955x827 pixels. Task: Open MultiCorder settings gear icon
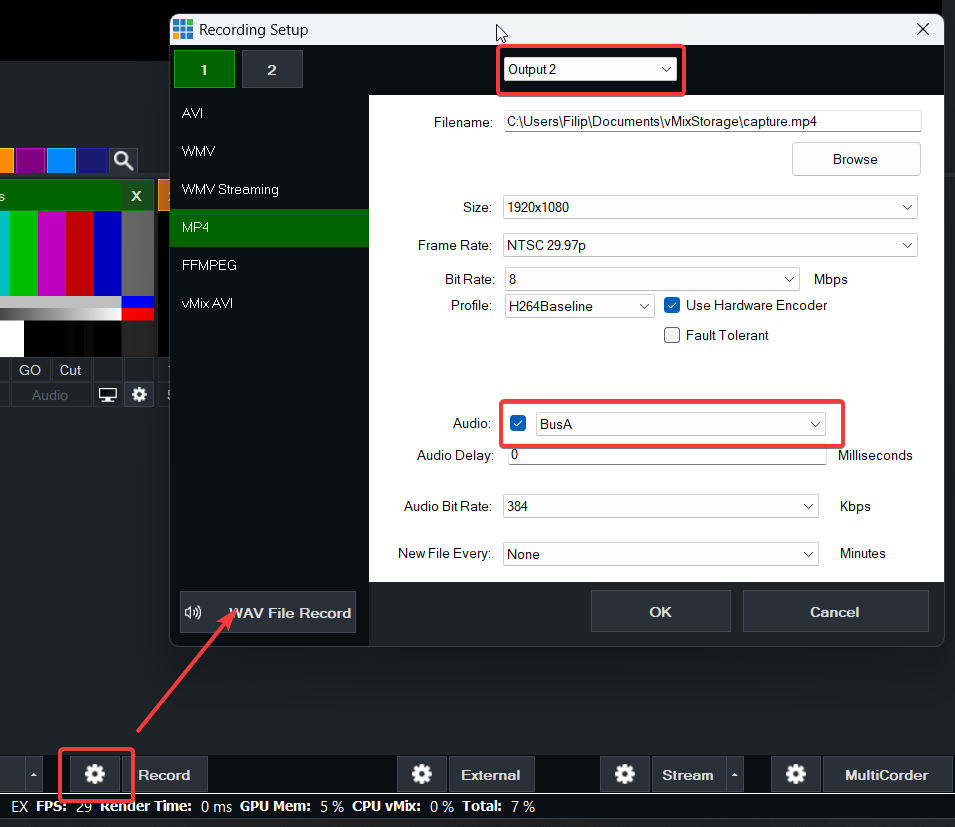(795, 775)
